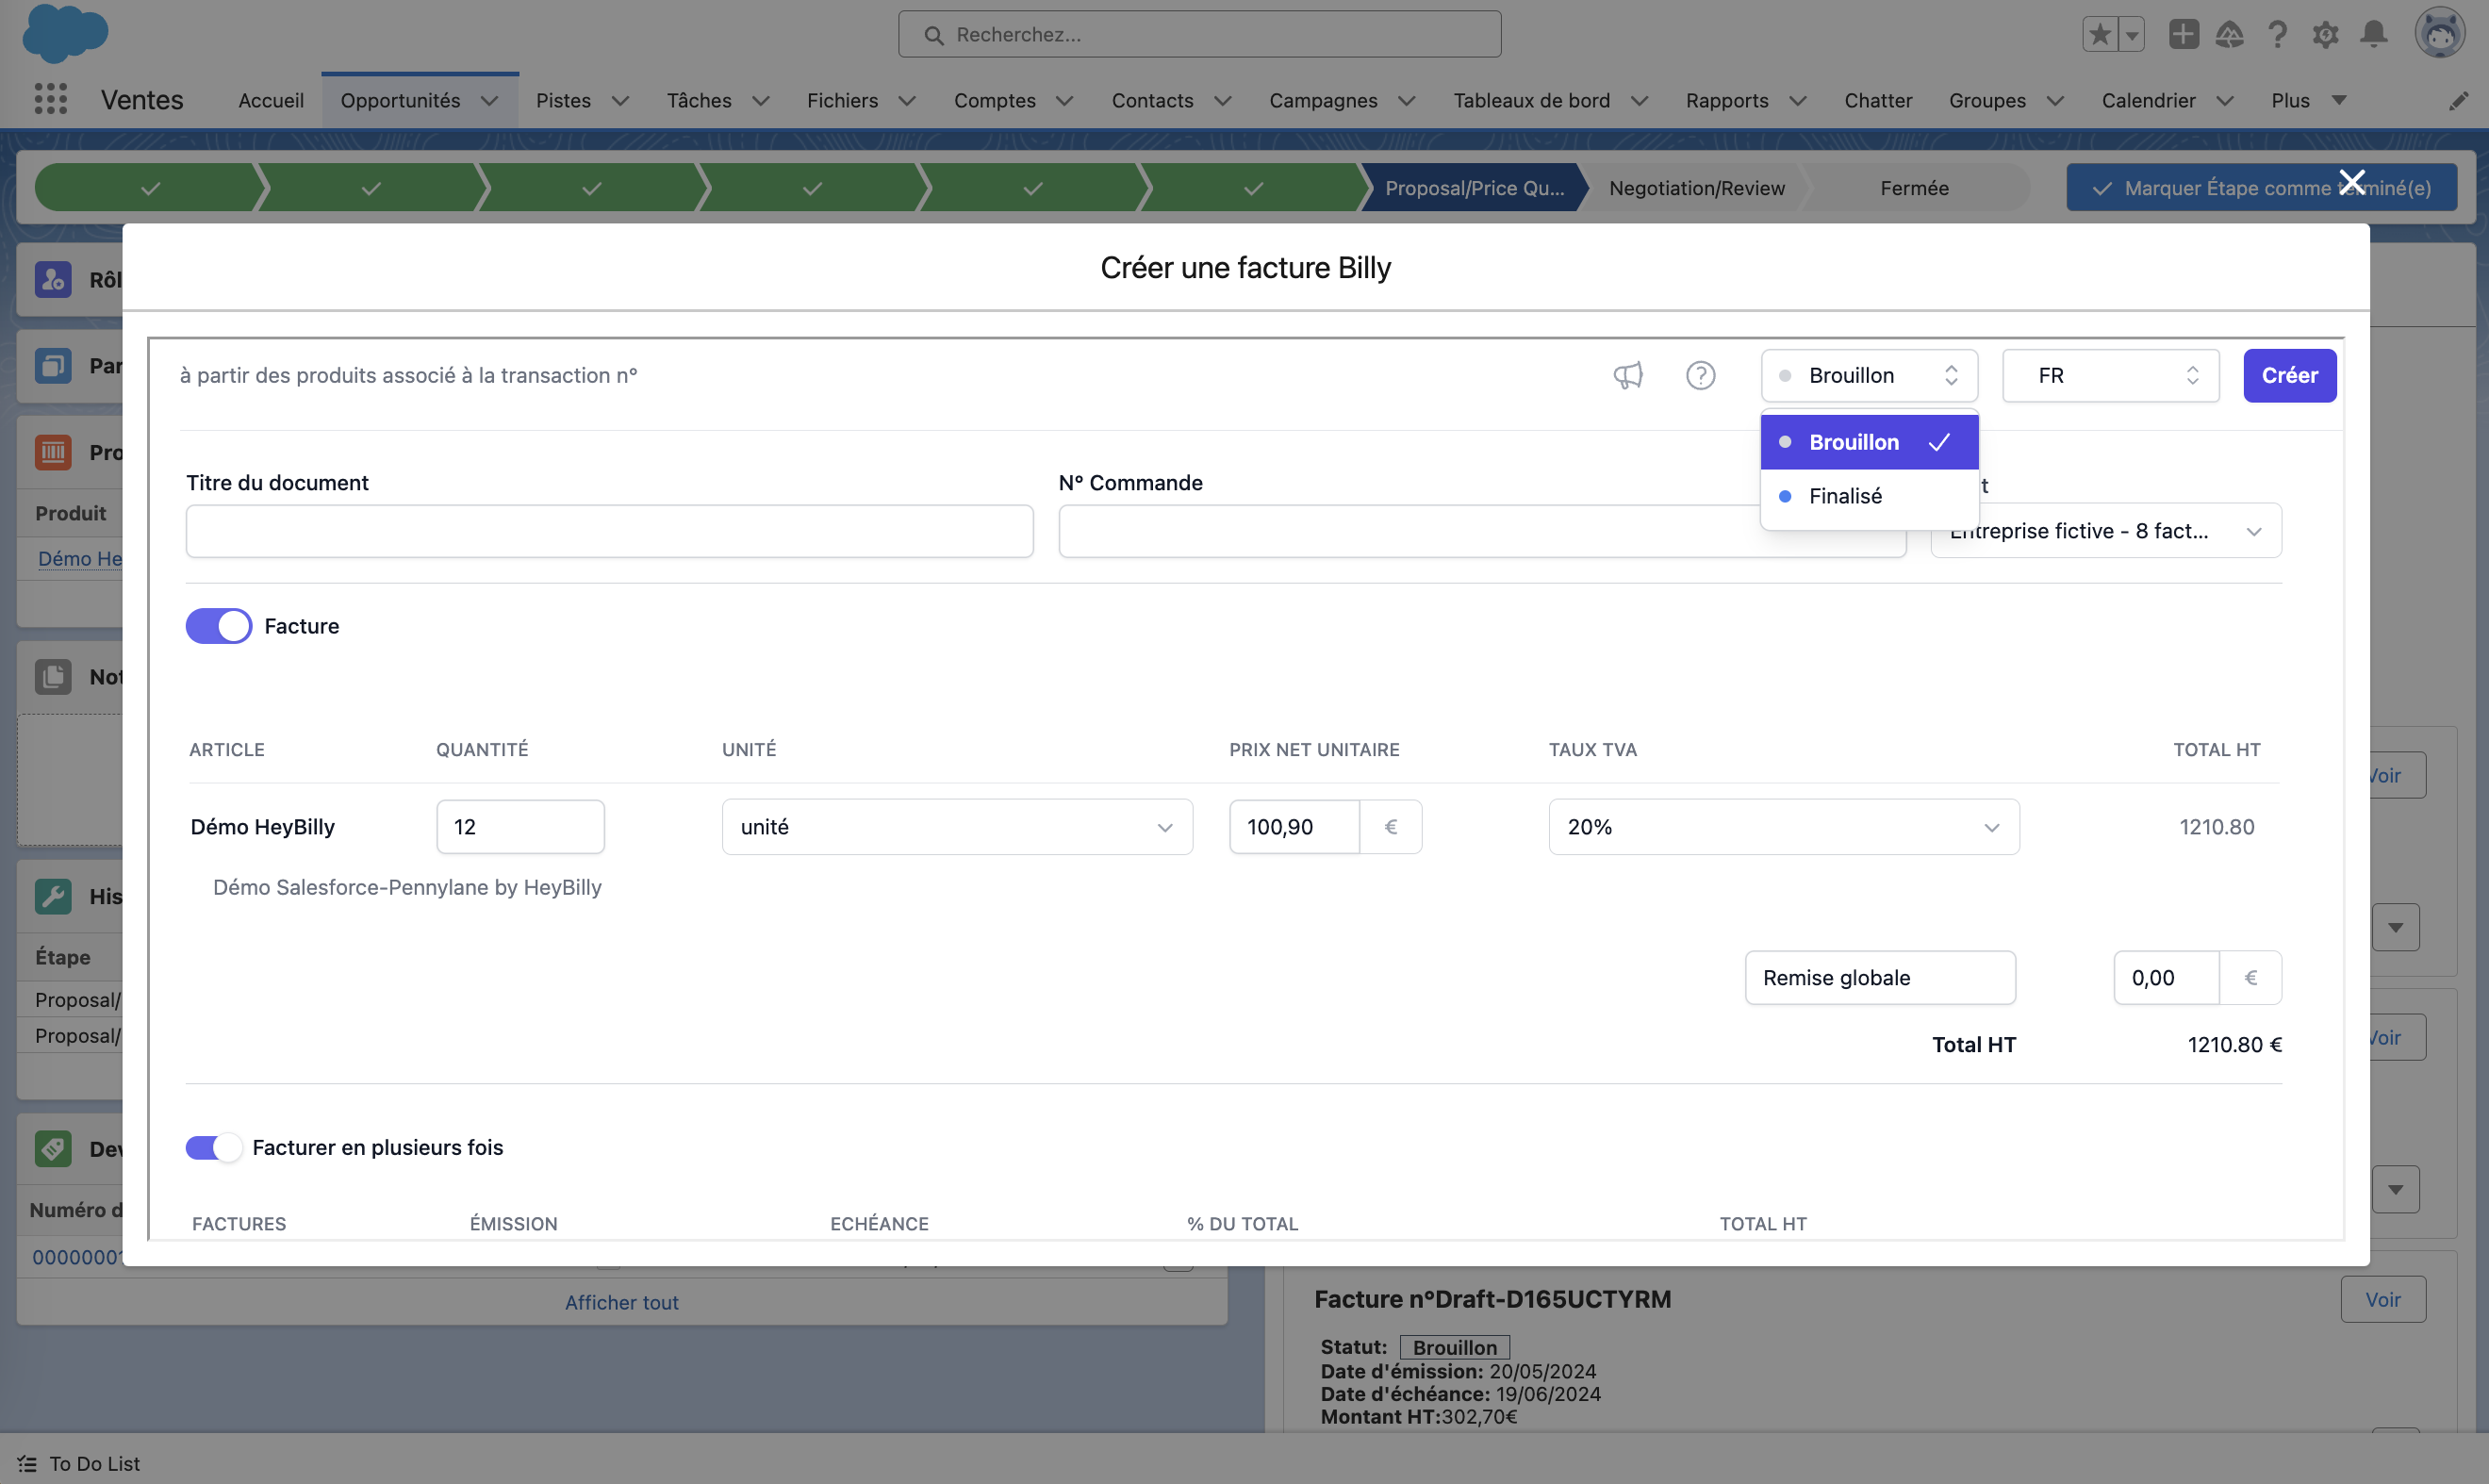Go to the Chatter tab
The width and height of the screenshot is (2489, 1484).
click(x=1877, y=100)
